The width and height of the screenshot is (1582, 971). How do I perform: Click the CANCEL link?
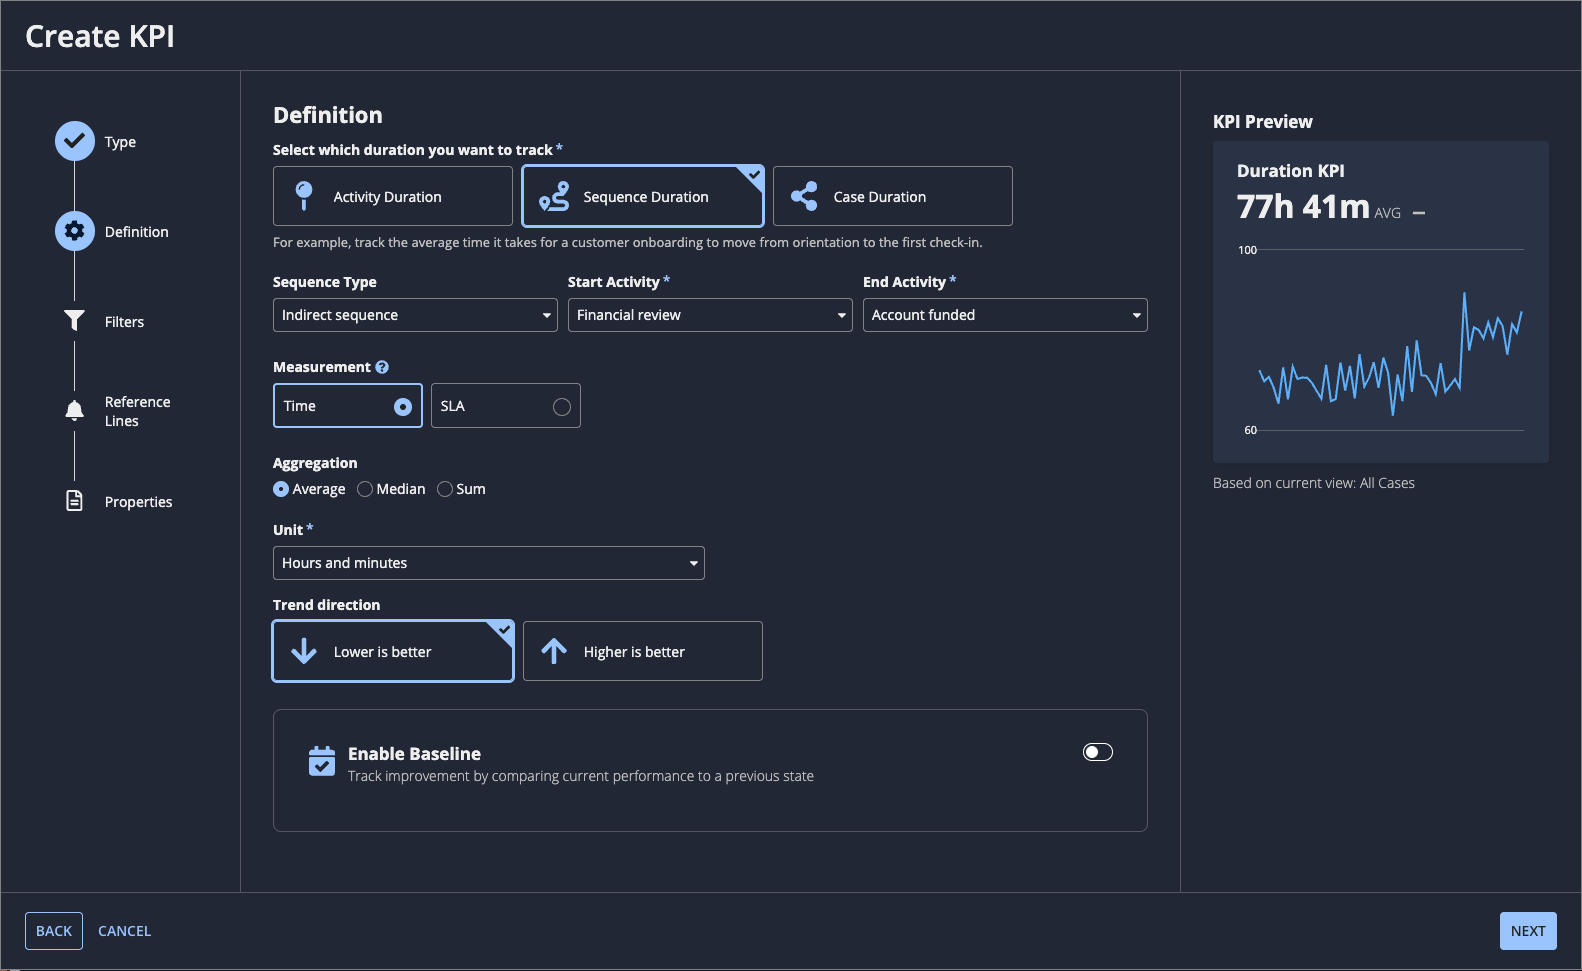pyautogui.click(x=124, y=931)
